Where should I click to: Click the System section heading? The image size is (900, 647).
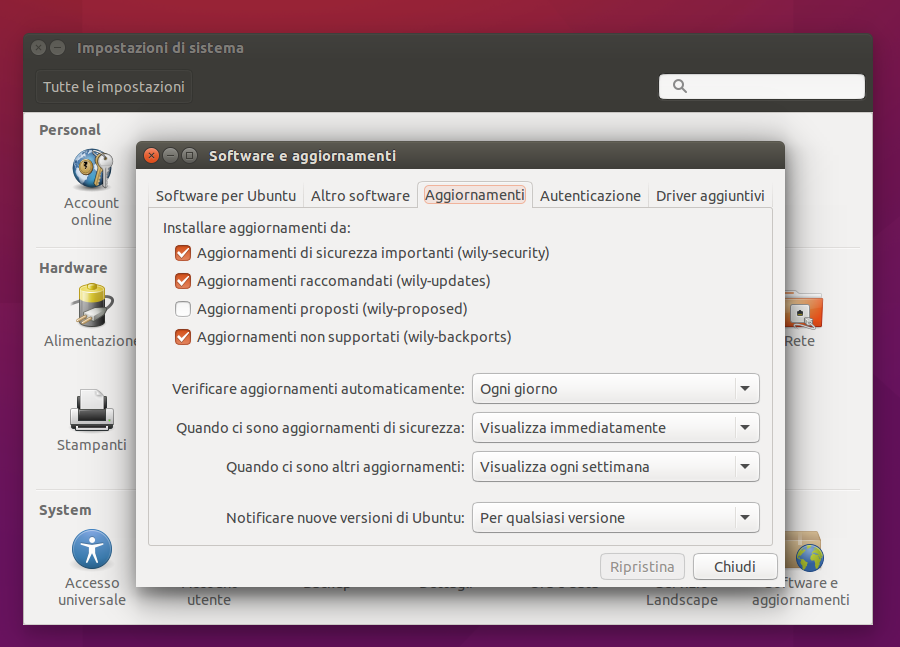pyautogui.click(x=65, y=510)
